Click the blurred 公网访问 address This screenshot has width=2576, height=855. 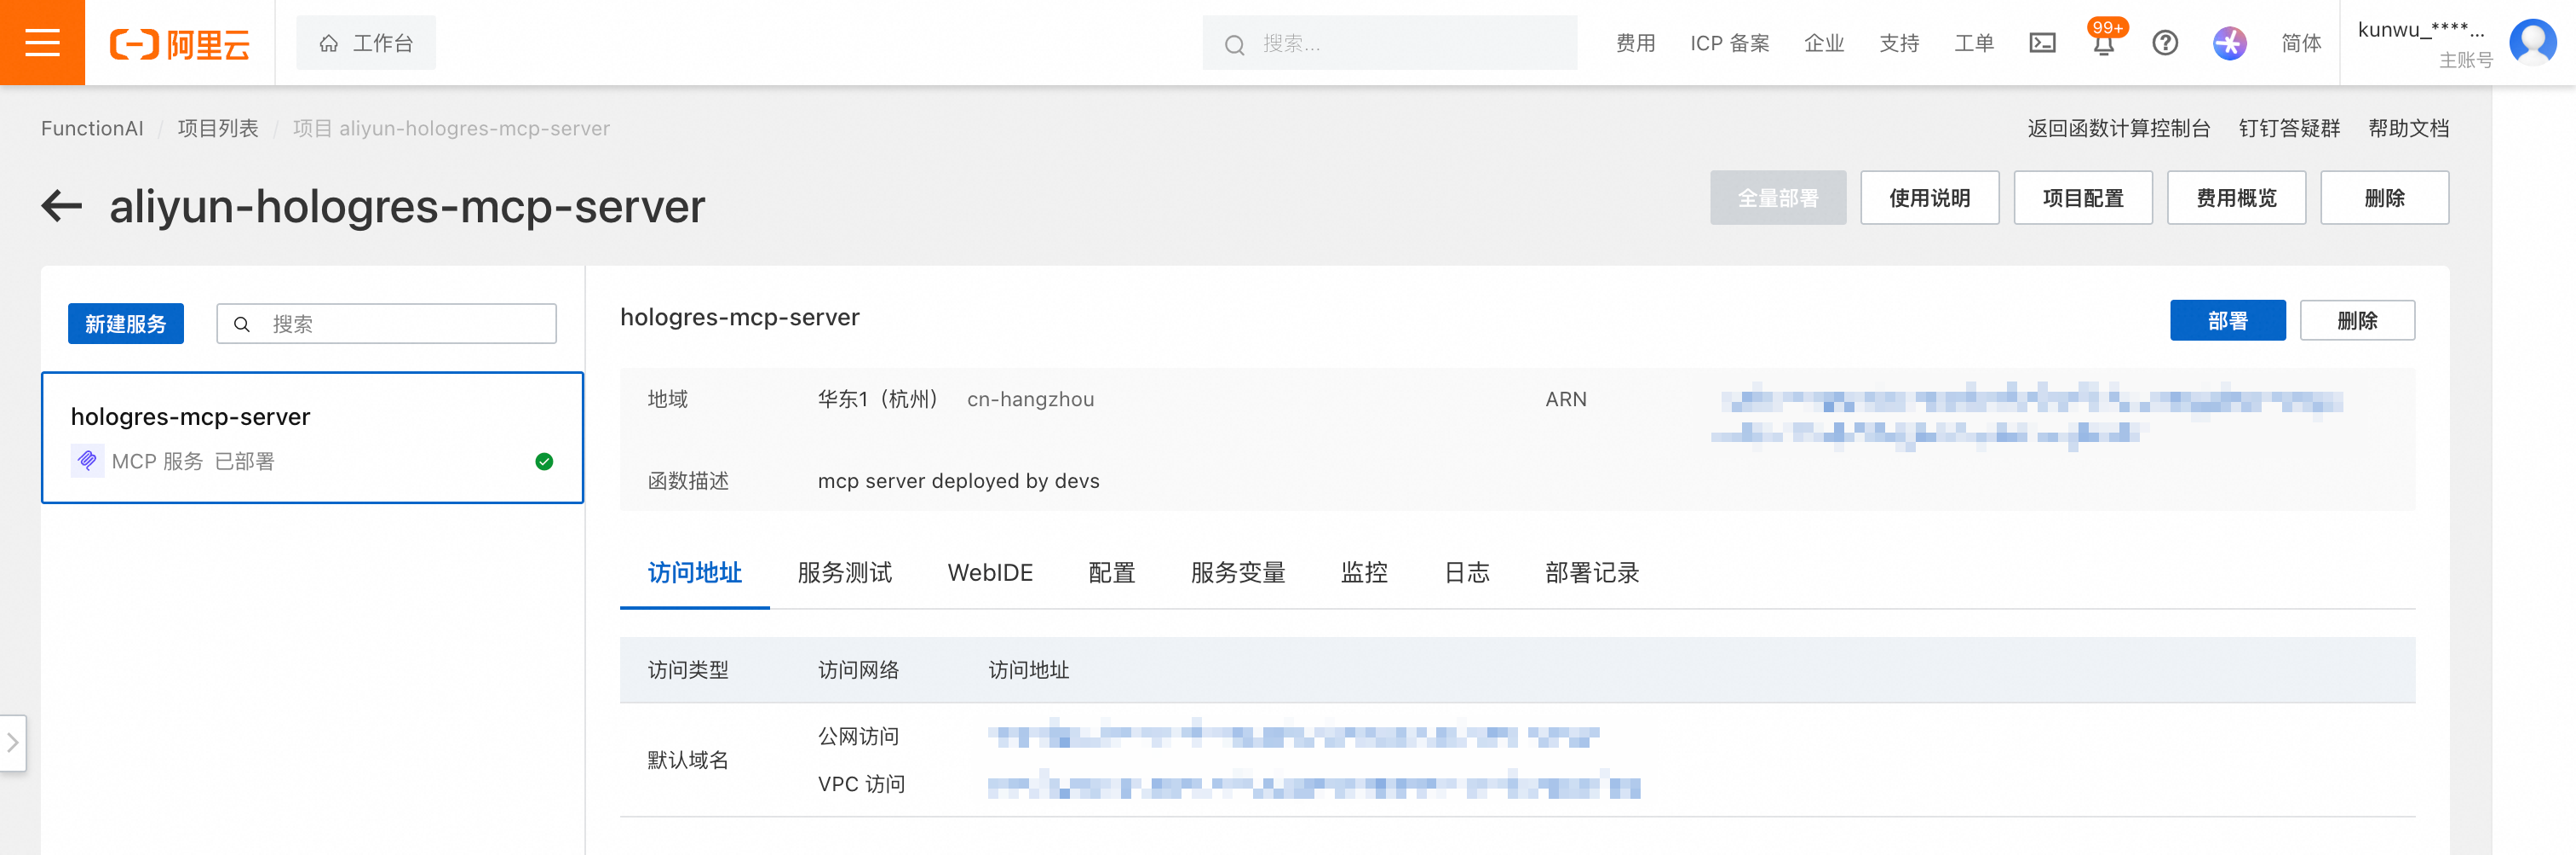[x=1293, y=737]
